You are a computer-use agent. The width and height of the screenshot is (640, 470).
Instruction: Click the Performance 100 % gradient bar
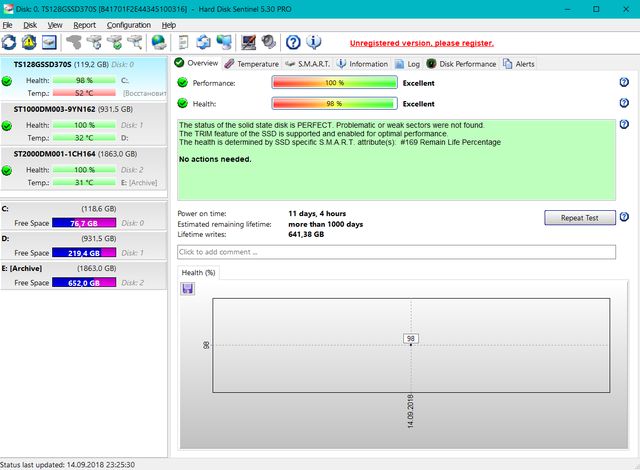click(x=334, y=83)
